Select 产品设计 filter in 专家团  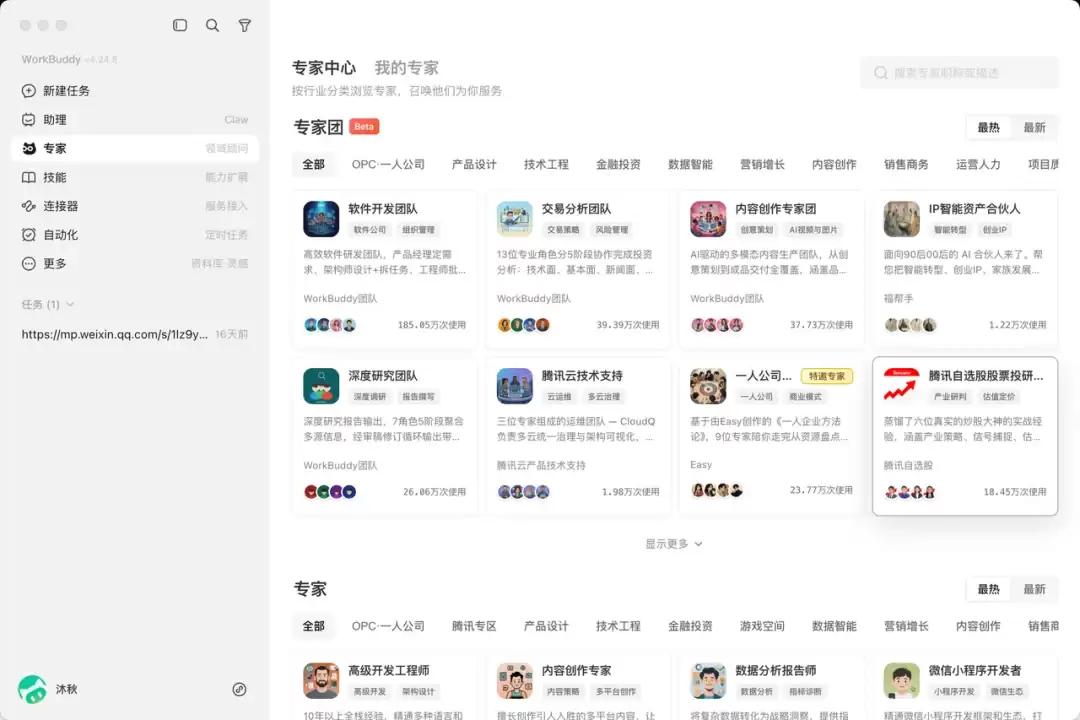pos(474,165)
